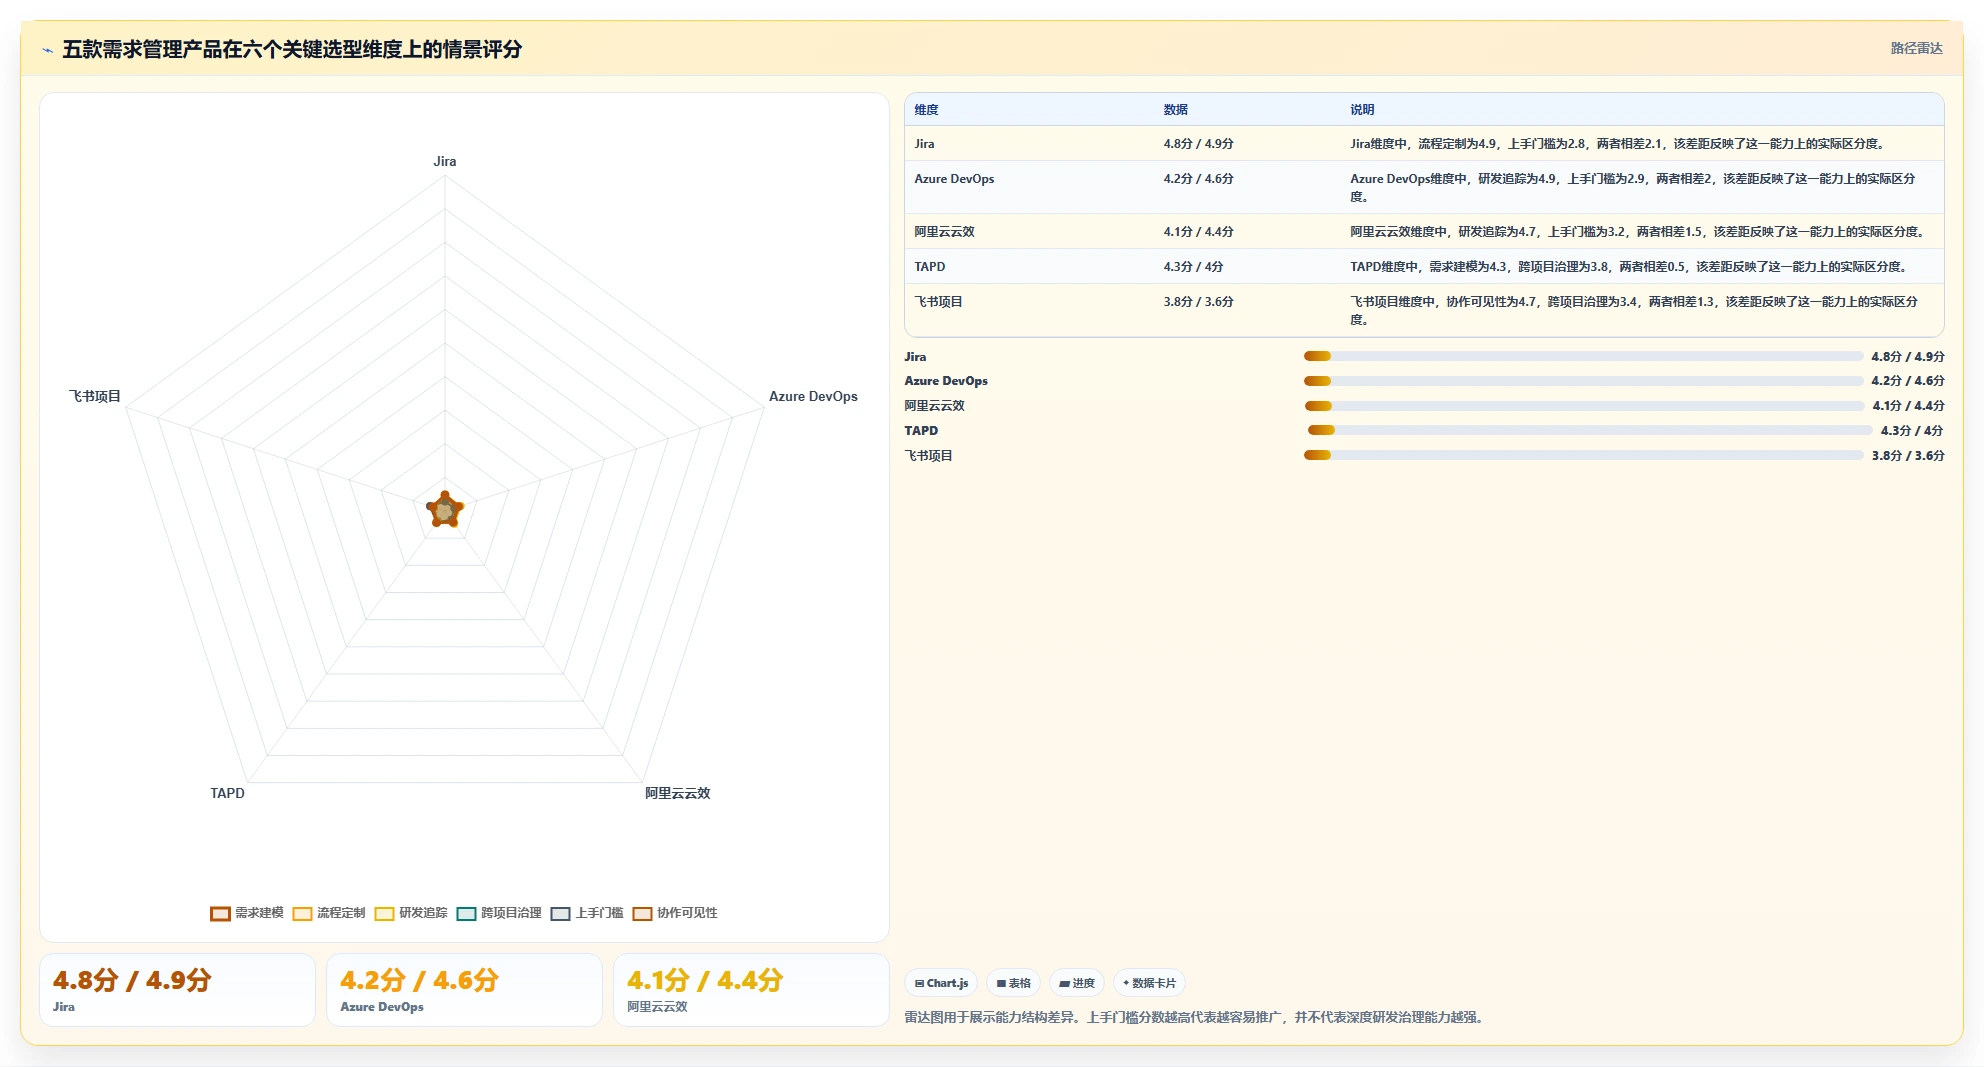The height and width of the screenshot is (1067, 1984).
Task: Toggle the 流程定制 legend swatch
Action: tap(302, 913)
